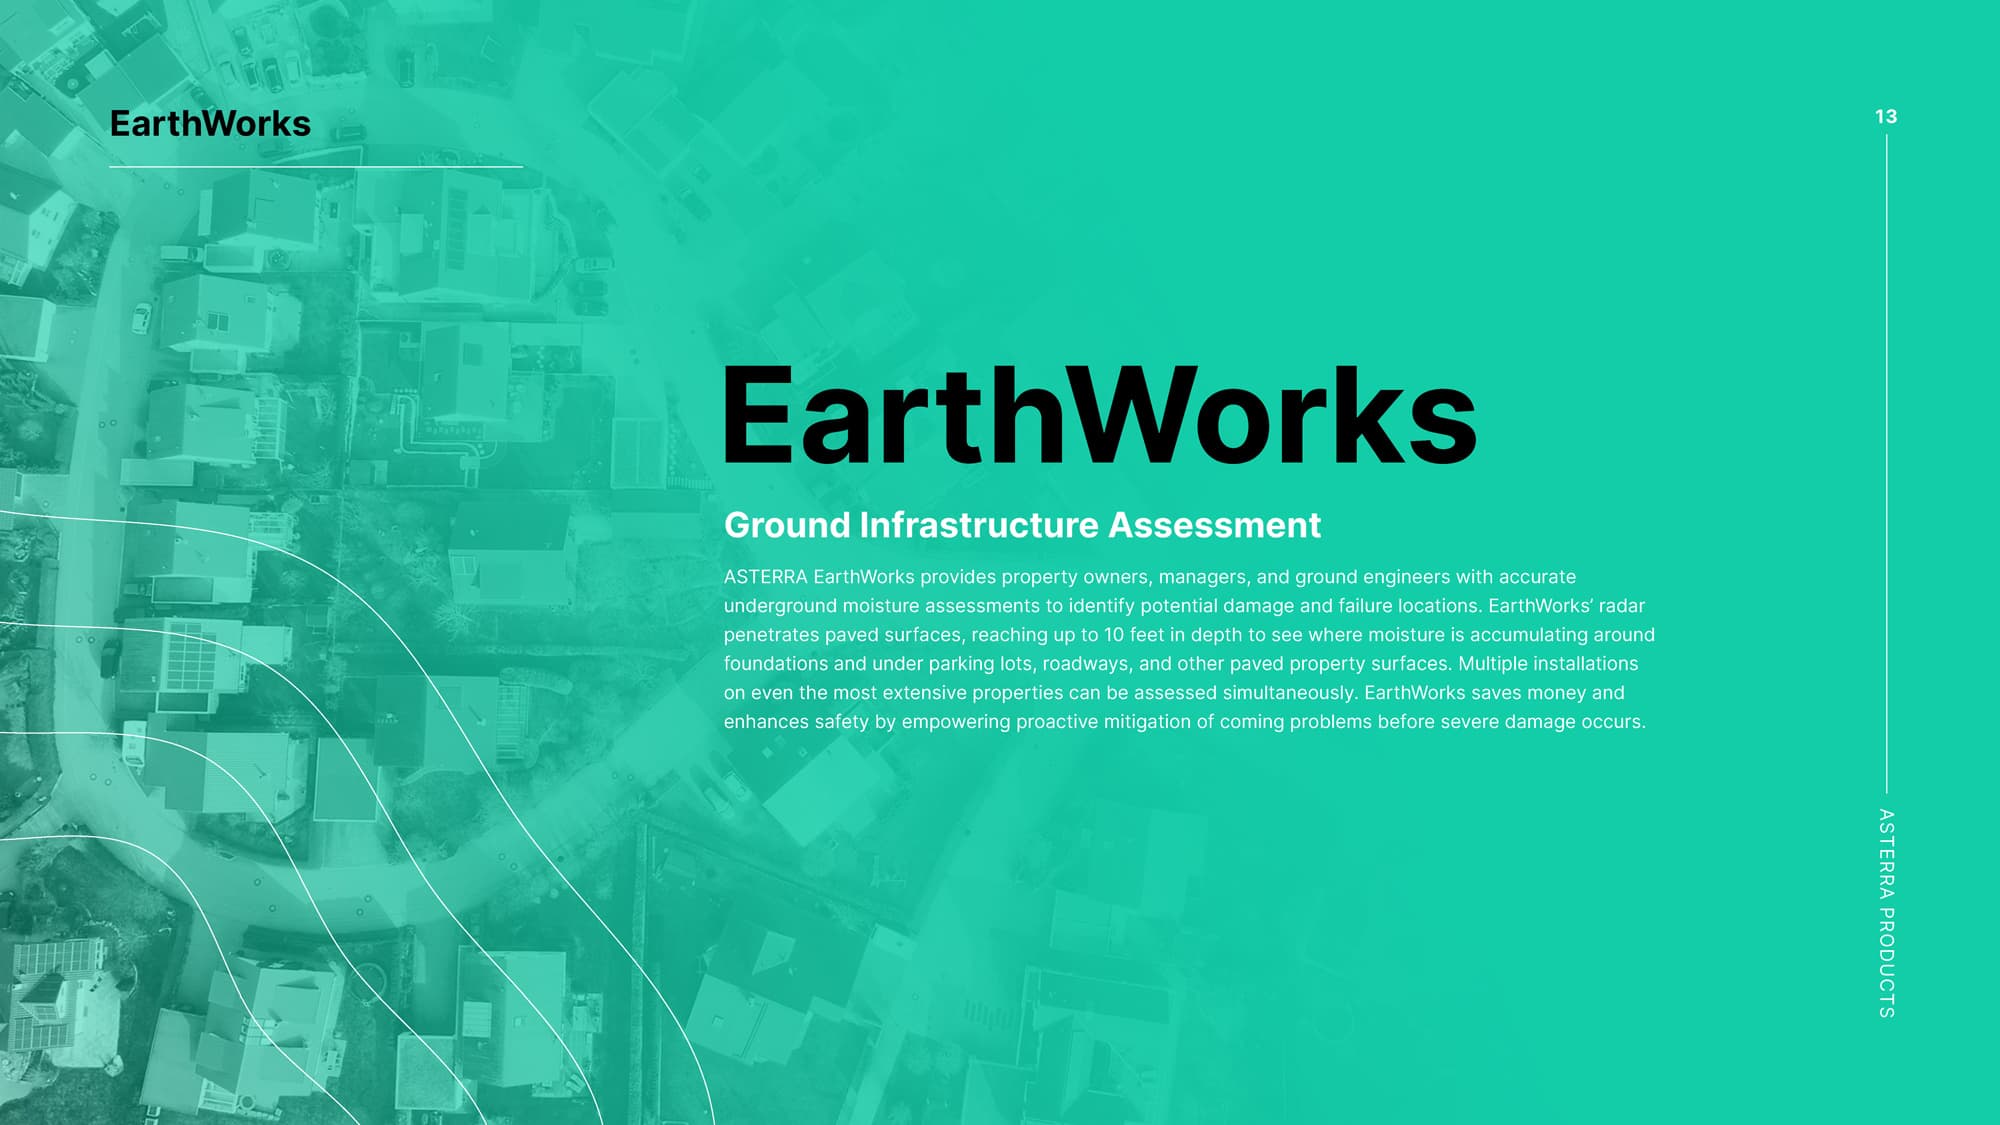Image resolution: width=2000 pixels, height=1125 pixels.
Task: Click the small EarthWorks header at top left
Action: coord(210,124)
